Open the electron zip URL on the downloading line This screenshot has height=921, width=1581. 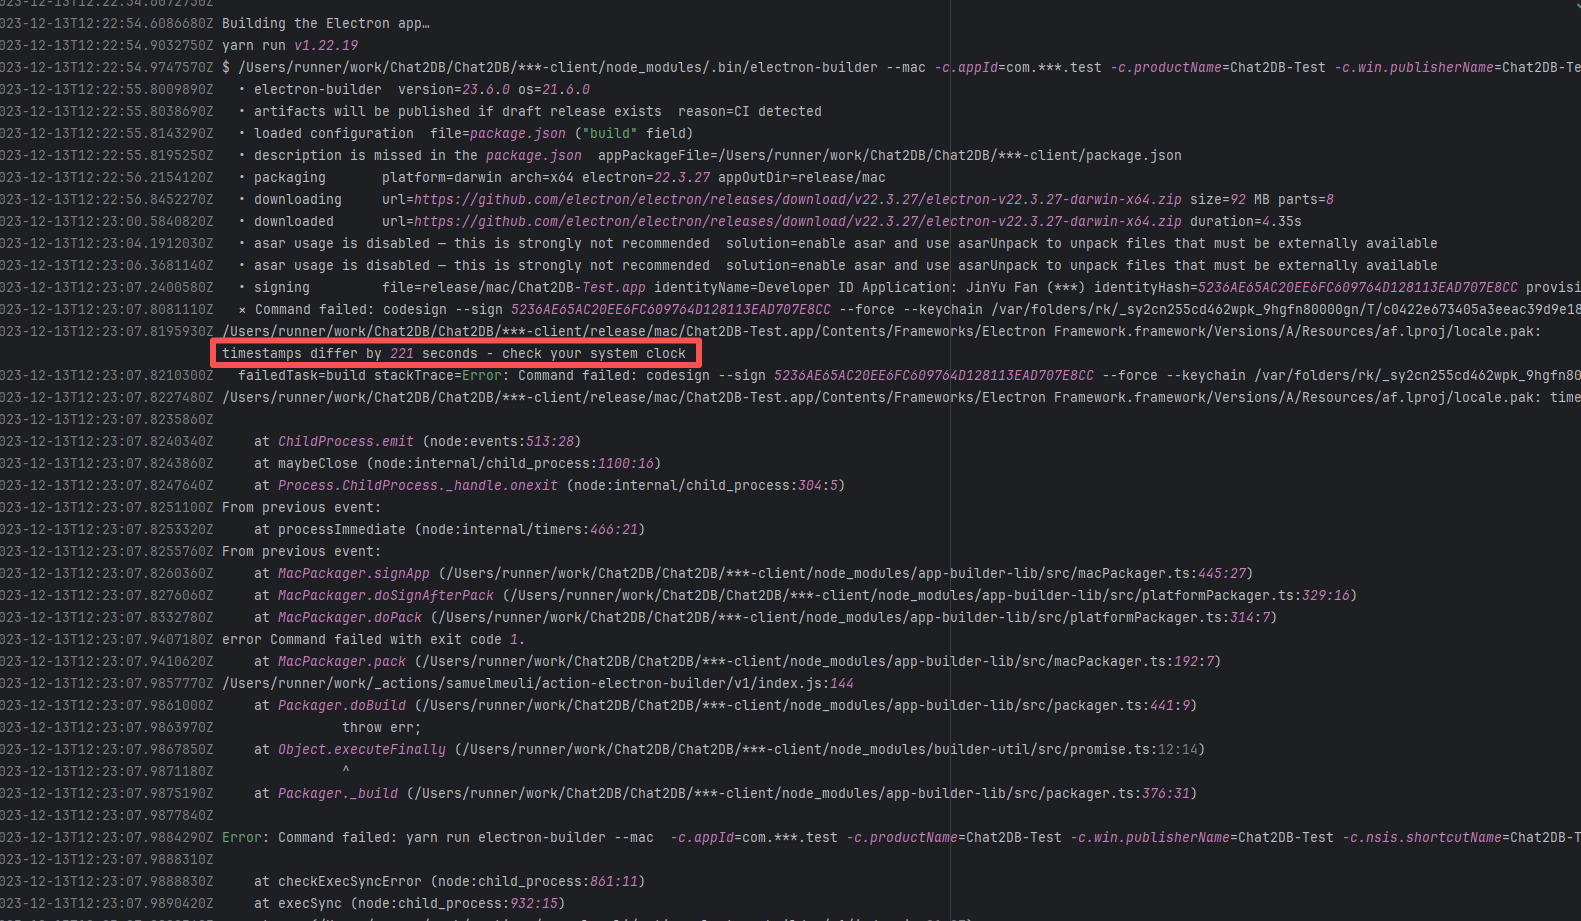[x=797, y=199]
